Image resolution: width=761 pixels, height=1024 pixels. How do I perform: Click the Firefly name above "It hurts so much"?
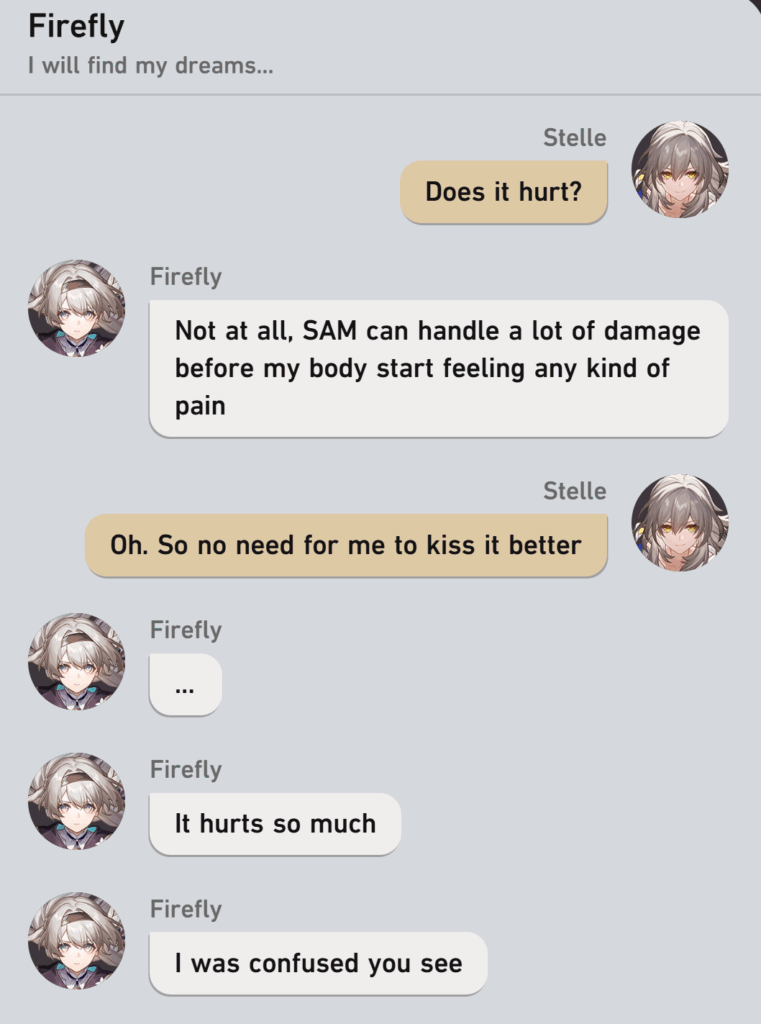coord(186,770)
